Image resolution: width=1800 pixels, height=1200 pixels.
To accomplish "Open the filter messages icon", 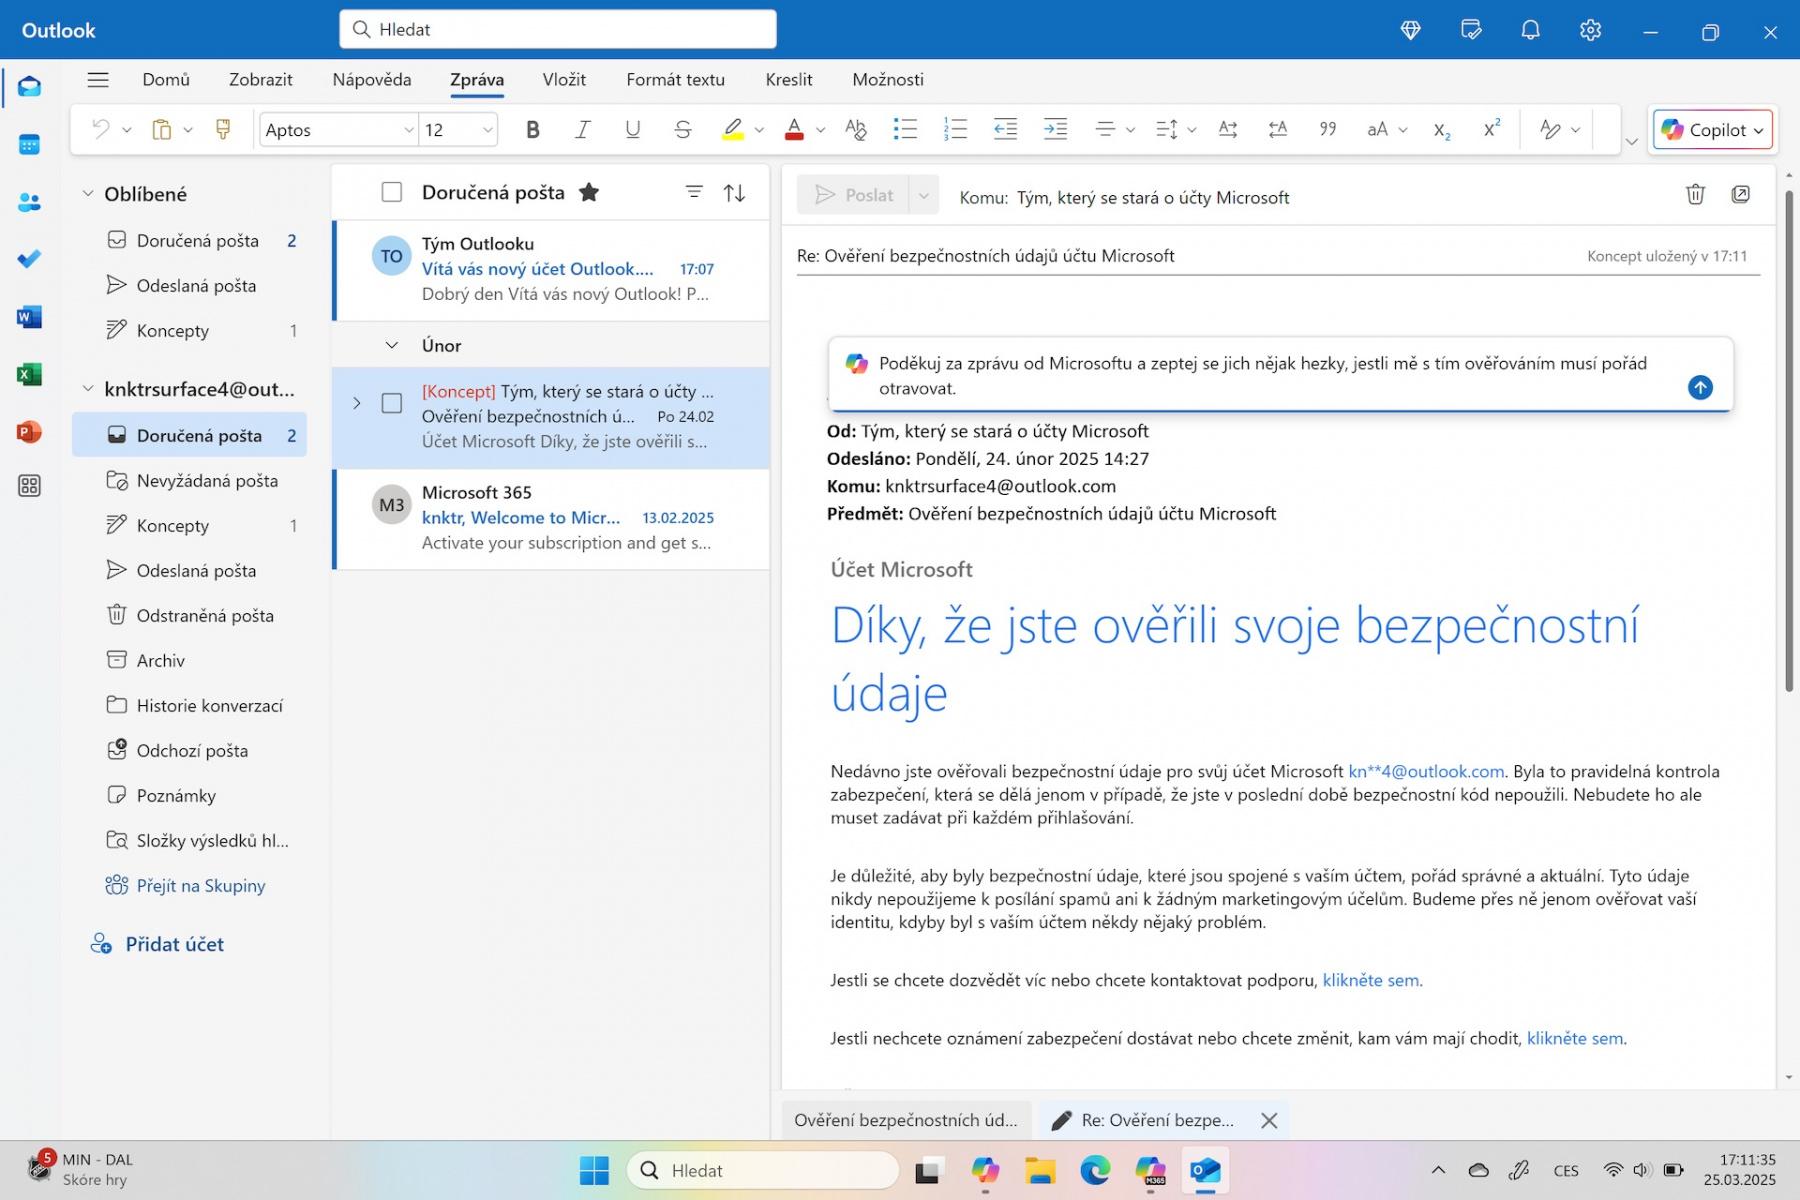I will pyautogui.click(x=694, y=193).
